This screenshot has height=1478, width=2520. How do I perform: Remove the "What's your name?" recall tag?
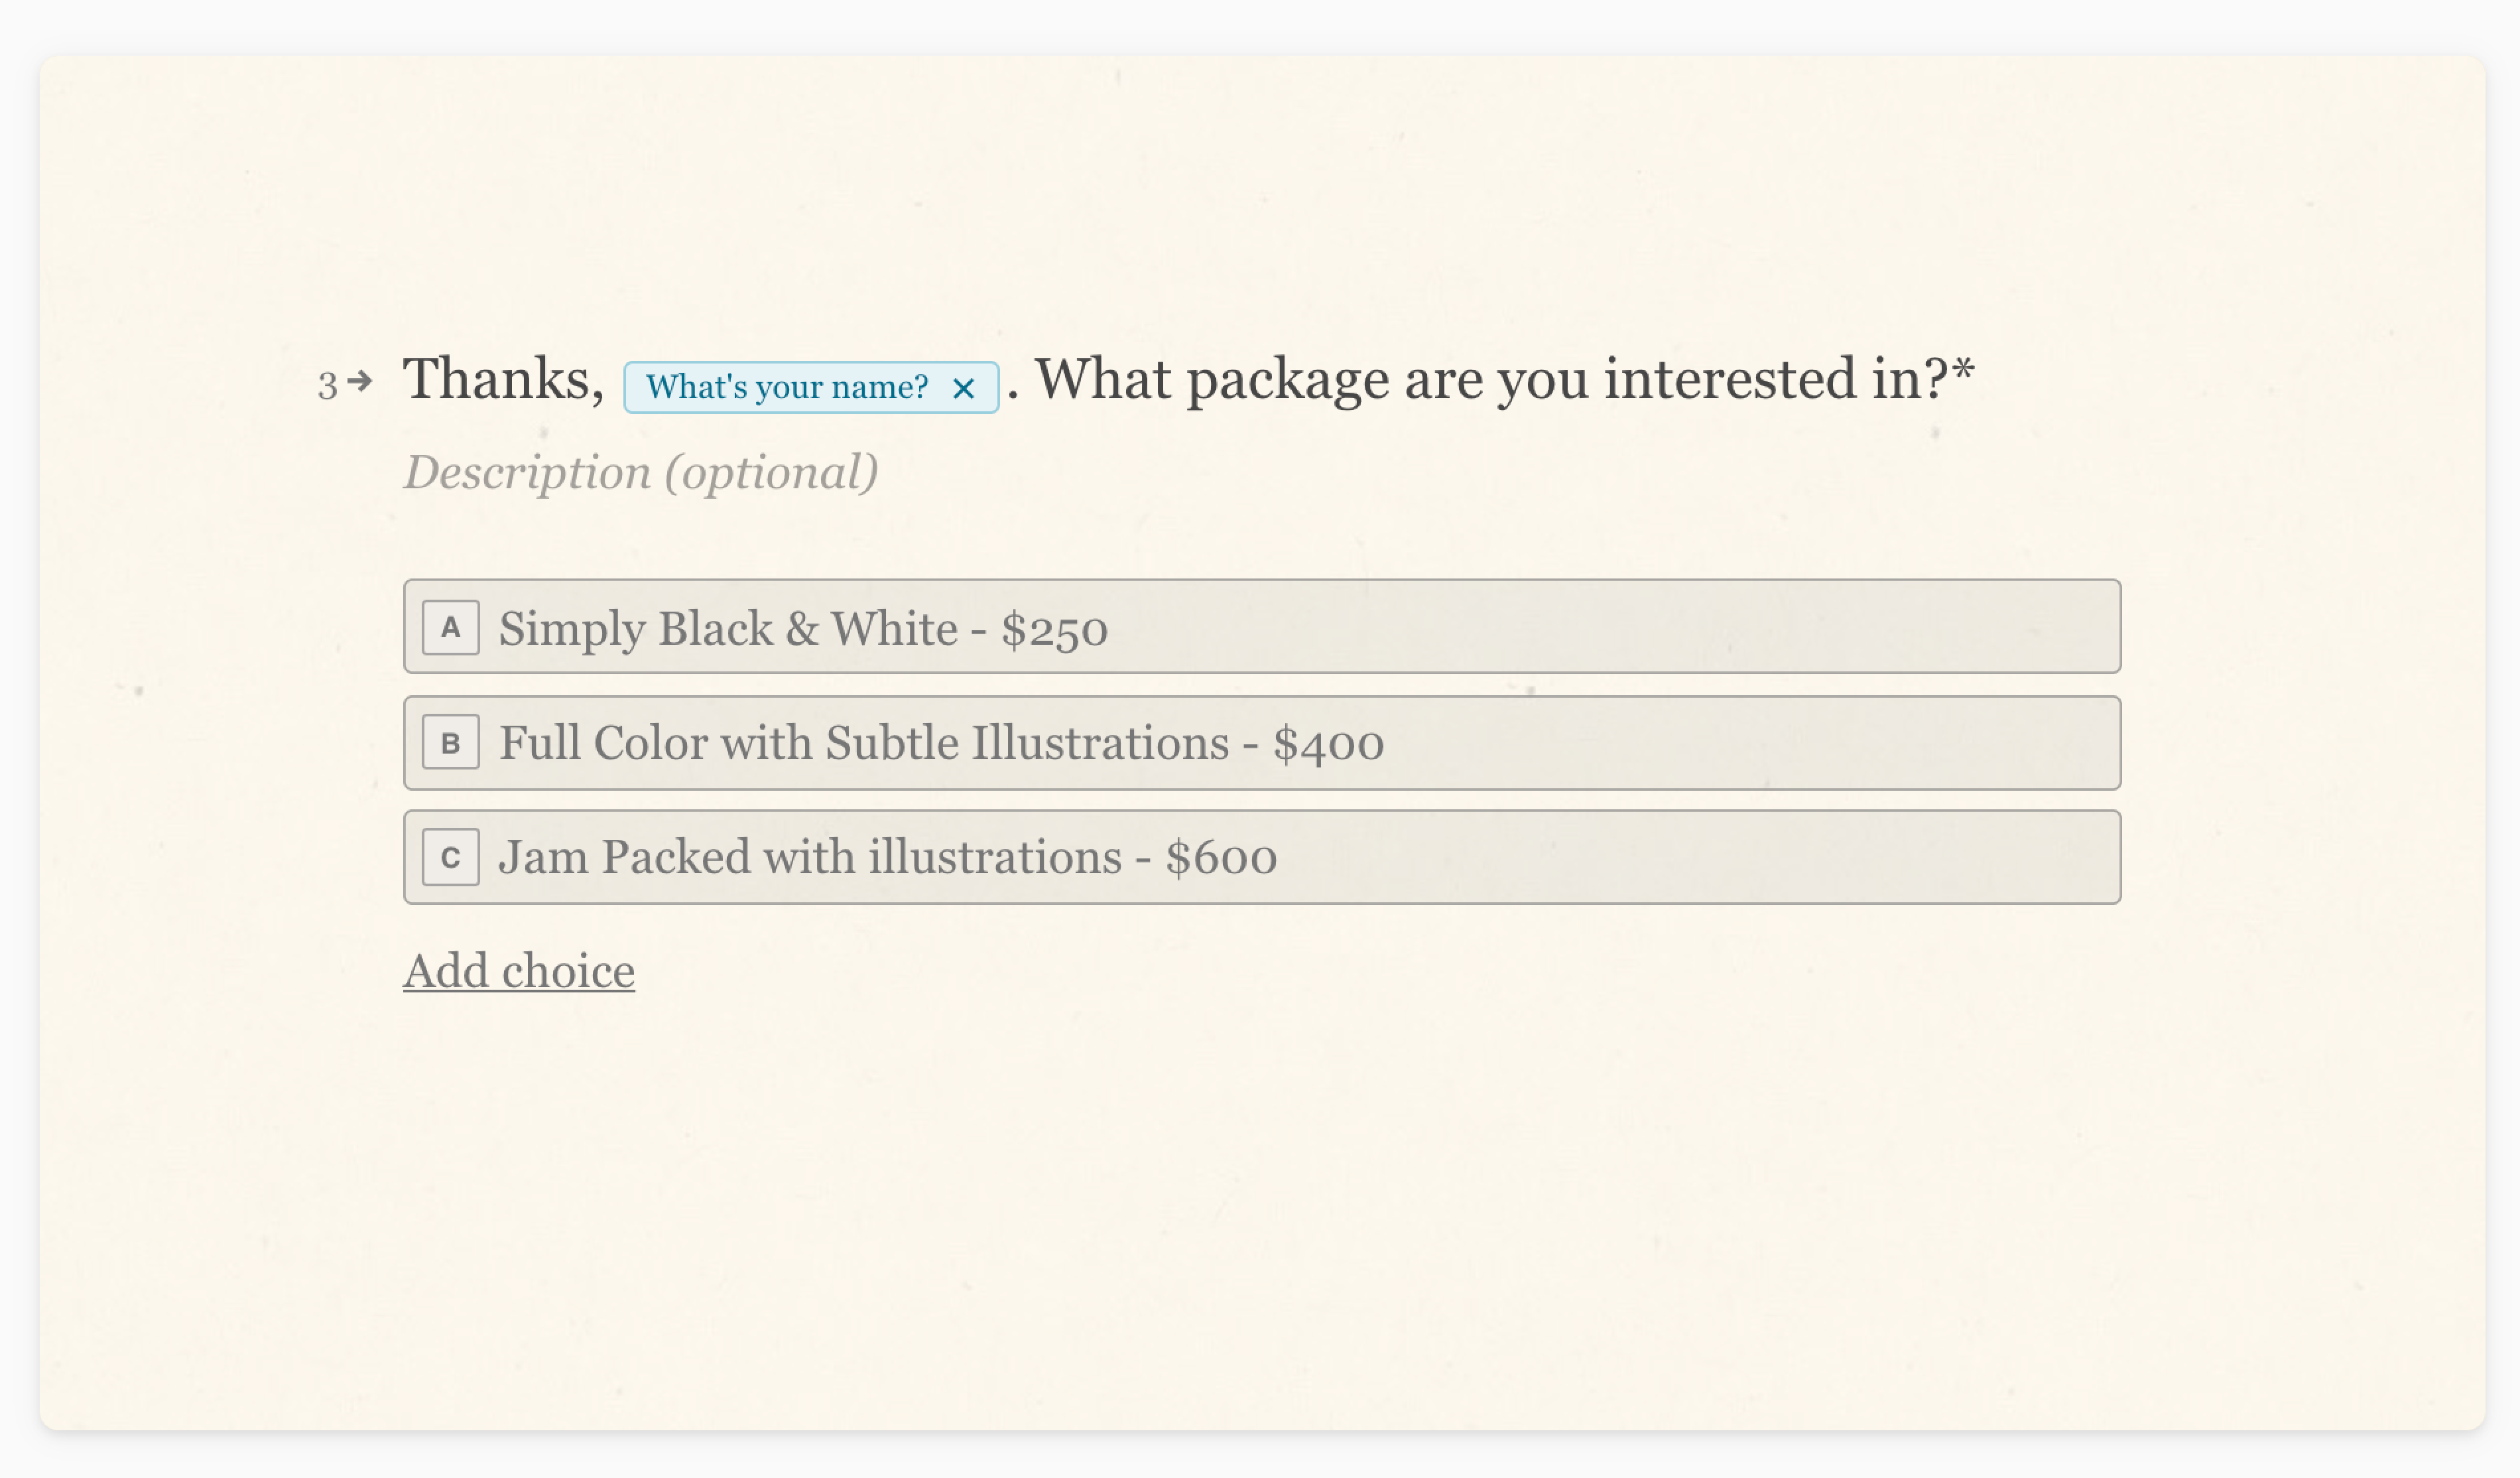(963, 388)
